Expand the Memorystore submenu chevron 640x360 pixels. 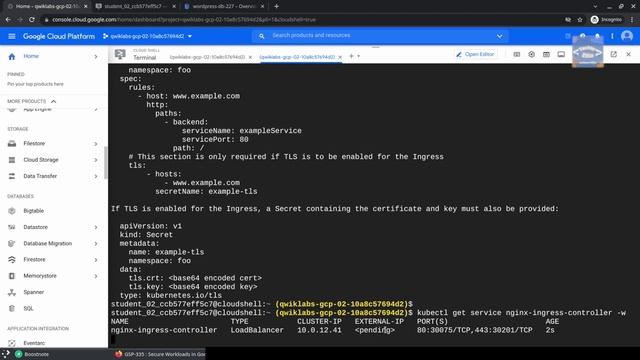[96, 276]
